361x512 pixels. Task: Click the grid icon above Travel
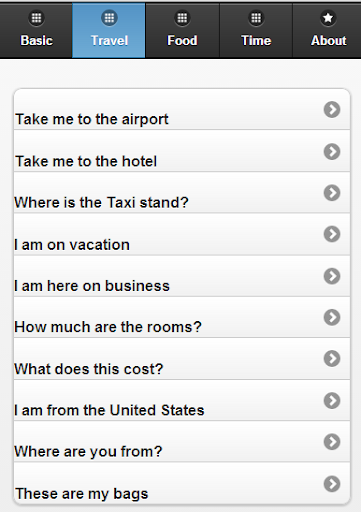(109, 18)
